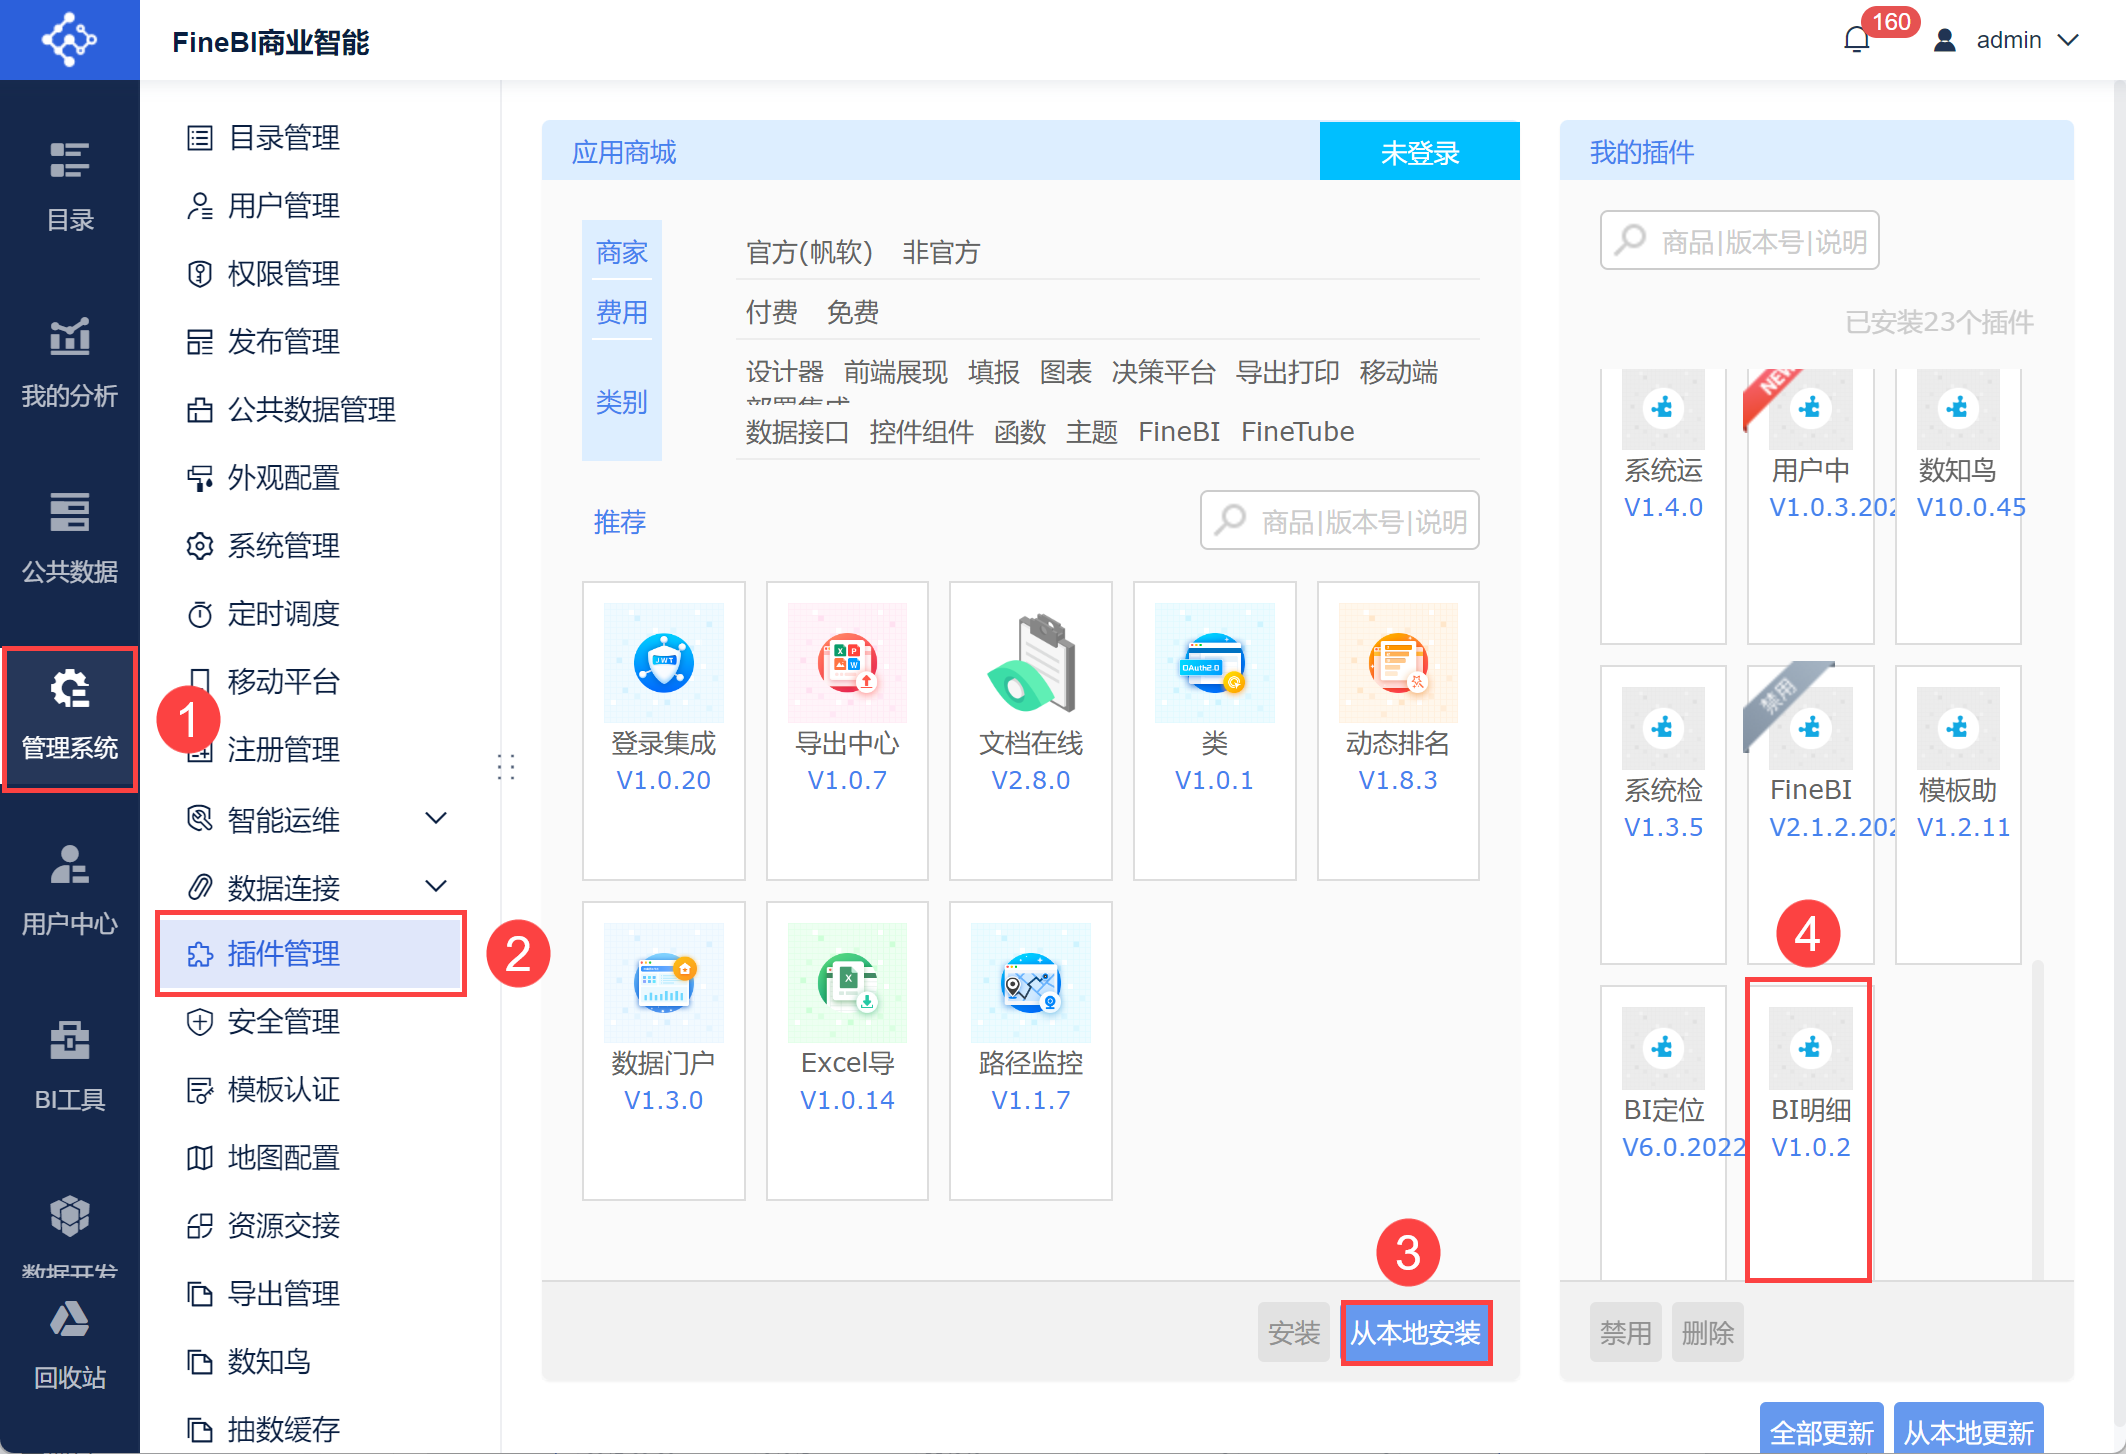Click the 未登录 login button

pyautogui.click(x=1420, y=152)
